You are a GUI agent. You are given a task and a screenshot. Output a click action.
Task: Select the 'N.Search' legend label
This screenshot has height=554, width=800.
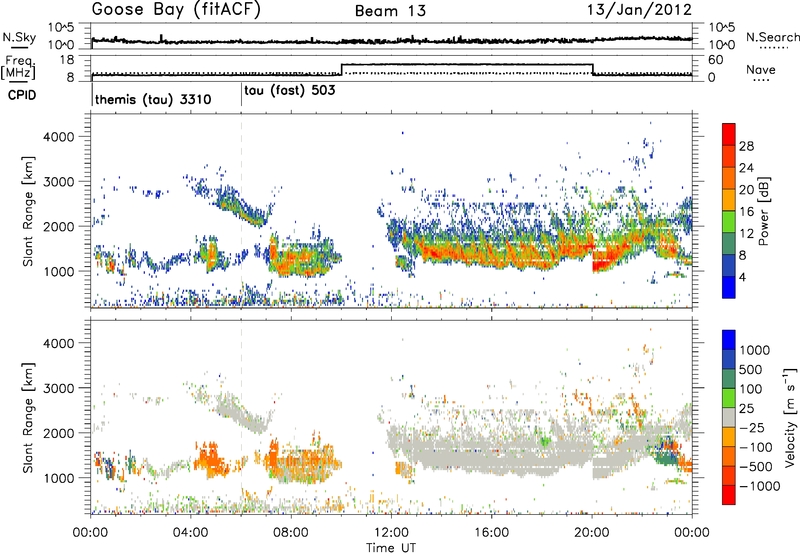click(773, 37)
